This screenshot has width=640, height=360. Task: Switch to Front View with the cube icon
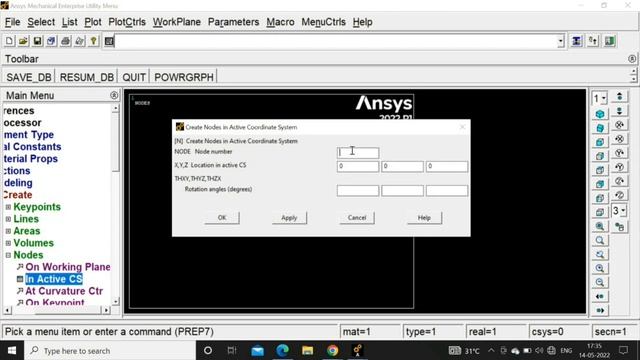pyautogui.click(x=600, y=142)
